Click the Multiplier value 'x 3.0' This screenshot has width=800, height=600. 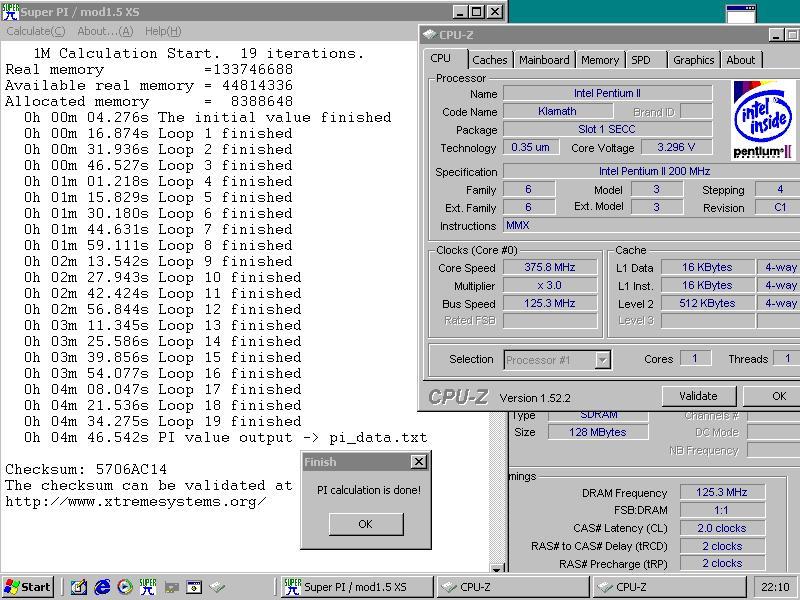point(550,285)
